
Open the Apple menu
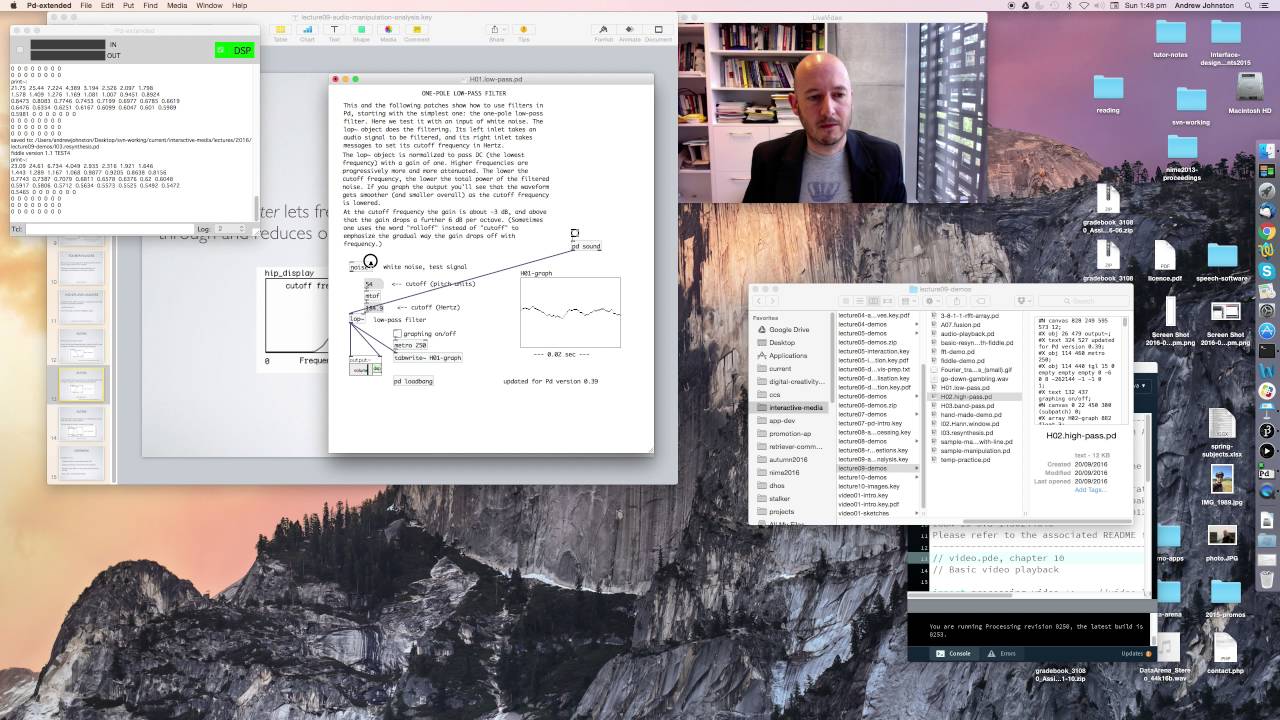coord(12,5)
